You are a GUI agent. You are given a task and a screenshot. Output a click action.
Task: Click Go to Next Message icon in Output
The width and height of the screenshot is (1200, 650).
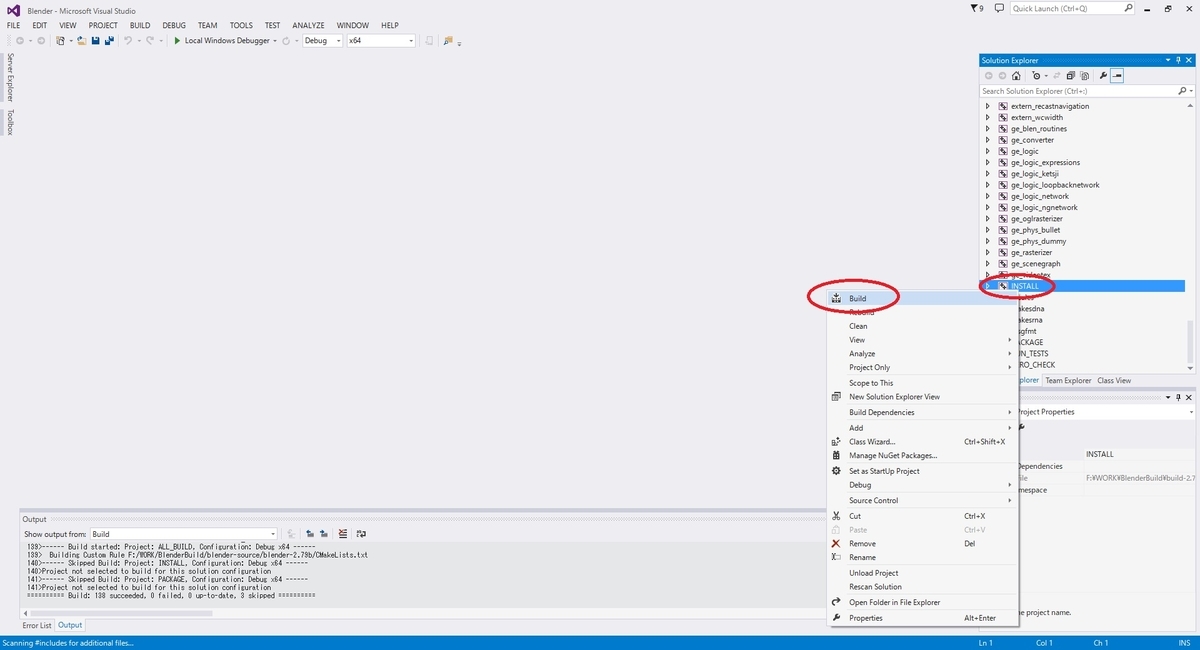click(324, 534)
